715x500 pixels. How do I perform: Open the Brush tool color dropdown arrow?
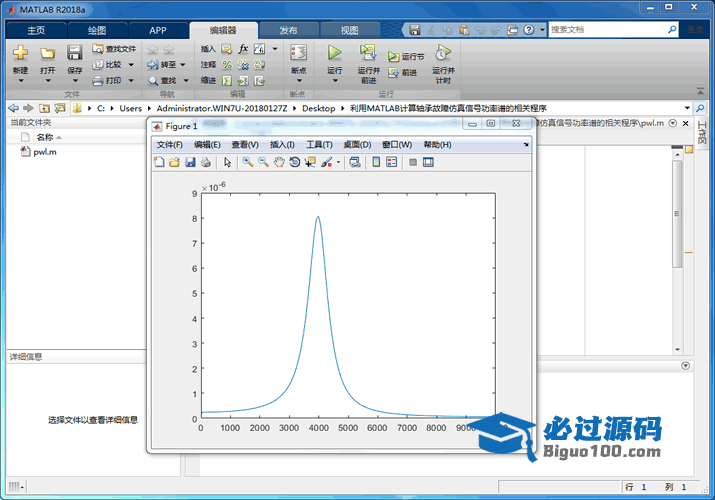coord(338,162)
